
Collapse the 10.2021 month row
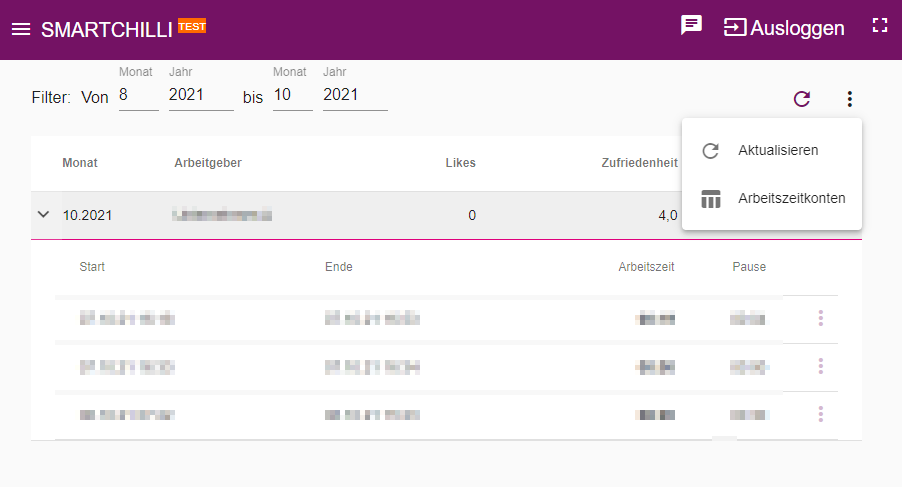tap(43, 214)
